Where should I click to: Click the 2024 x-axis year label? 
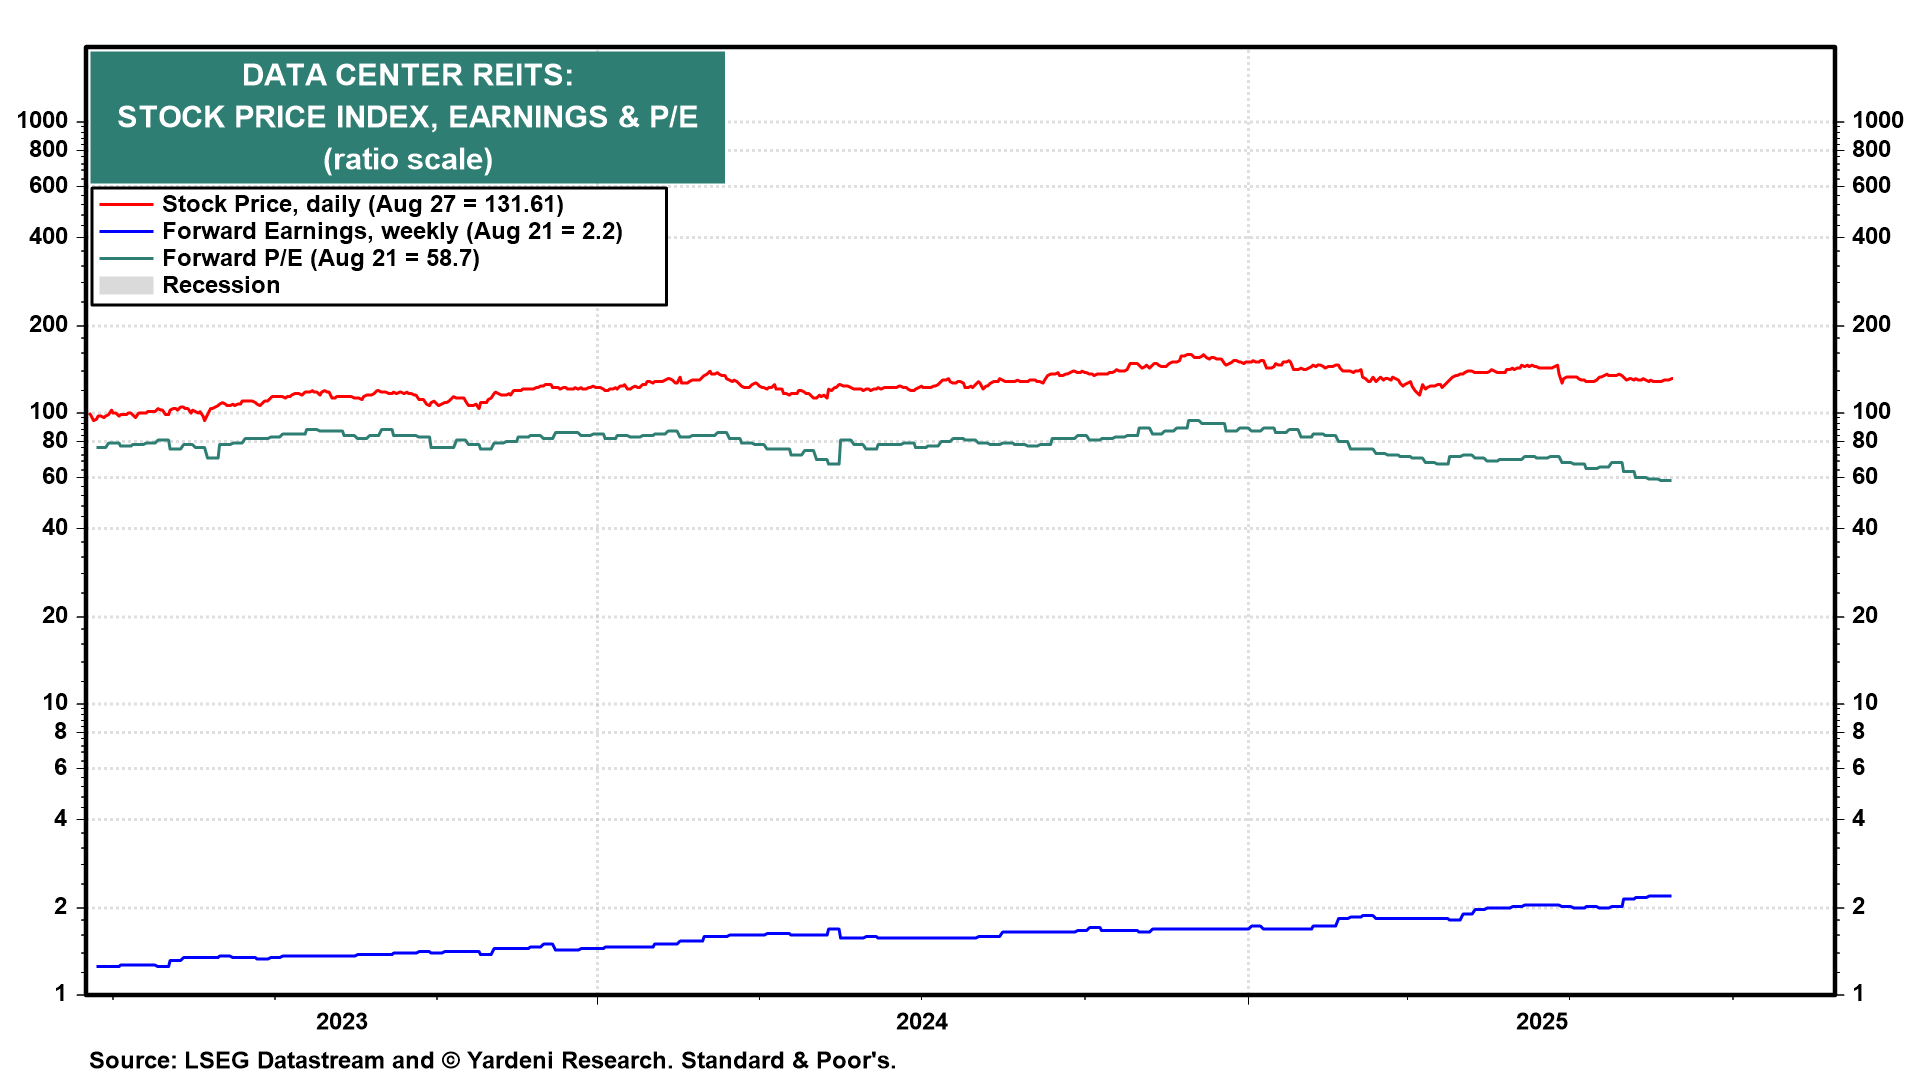click(x=921, y=1021)
